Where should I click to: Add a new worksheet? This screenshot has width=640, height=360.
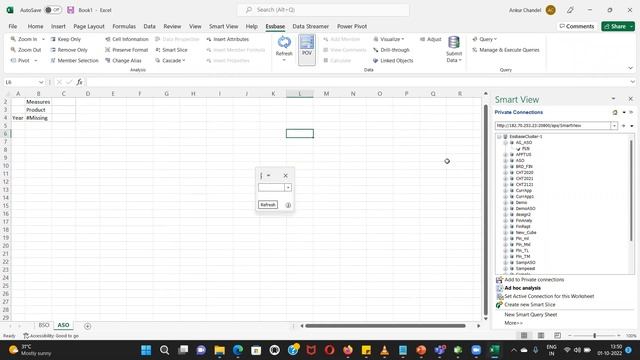(87, 326)
